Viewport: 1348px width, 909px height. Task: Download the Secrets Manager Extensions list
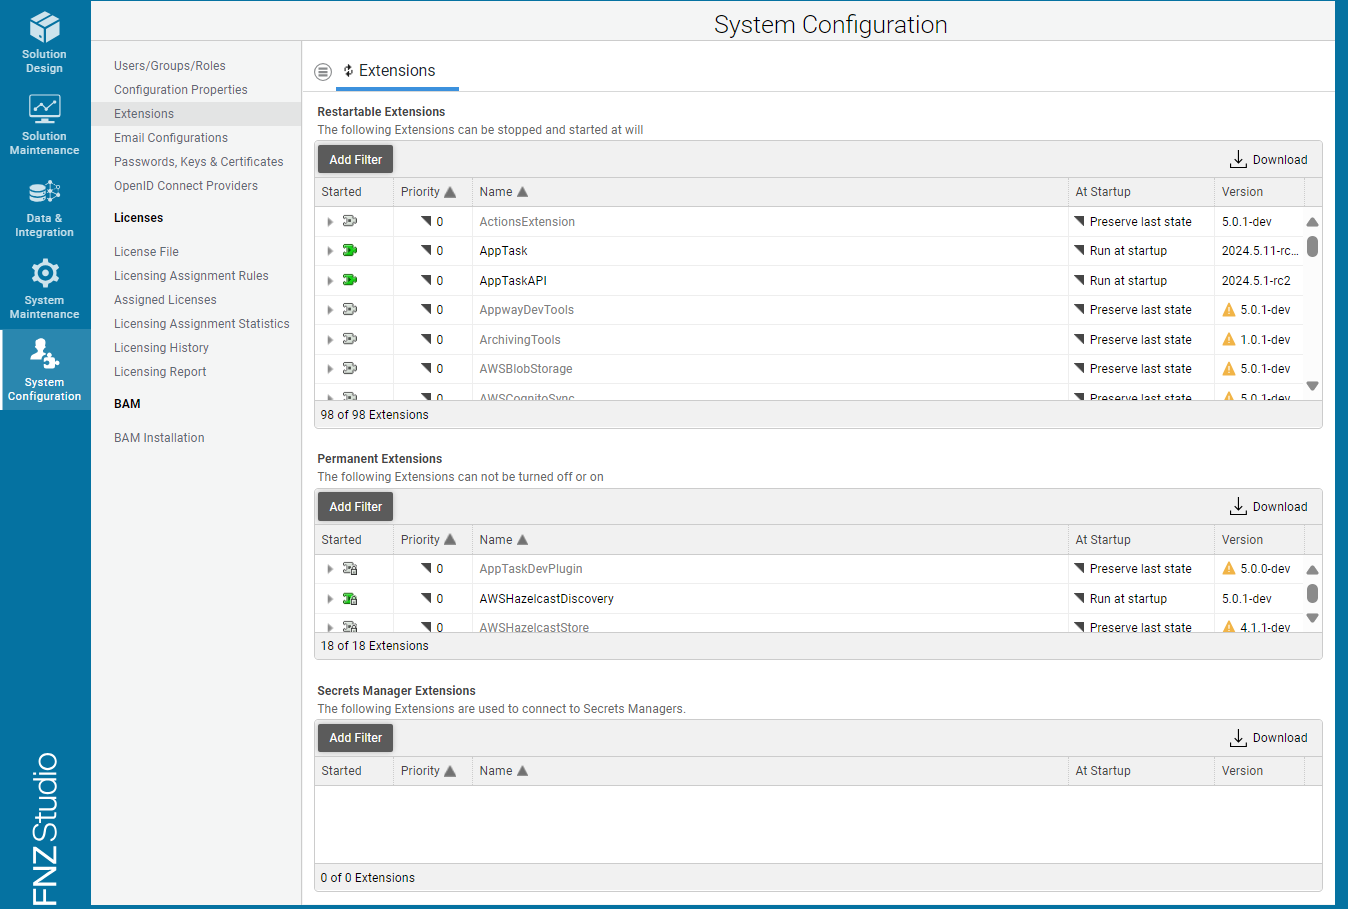tap(1268, 738)
